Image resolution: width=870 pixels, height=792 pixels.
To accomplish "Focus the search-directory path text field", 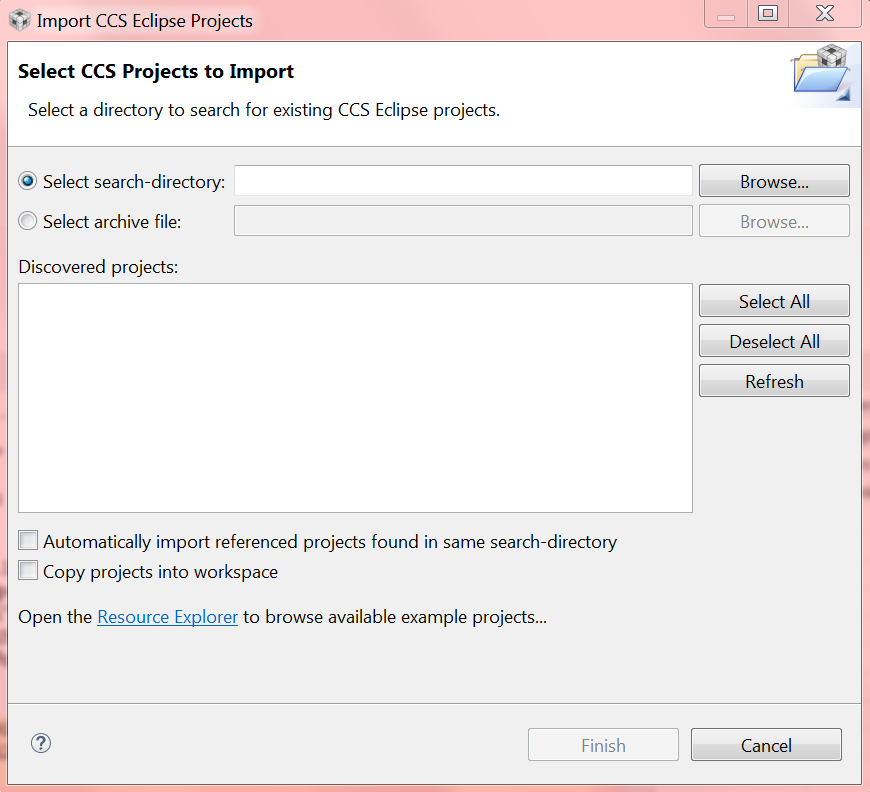I will [463, 181].
